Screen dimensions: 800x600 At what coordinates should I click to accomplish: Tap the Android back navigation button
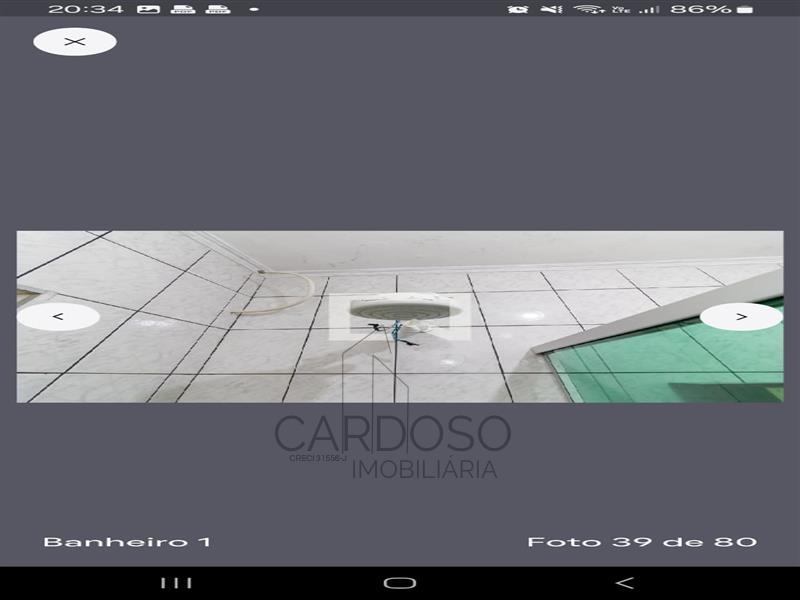tap(624, 583)
